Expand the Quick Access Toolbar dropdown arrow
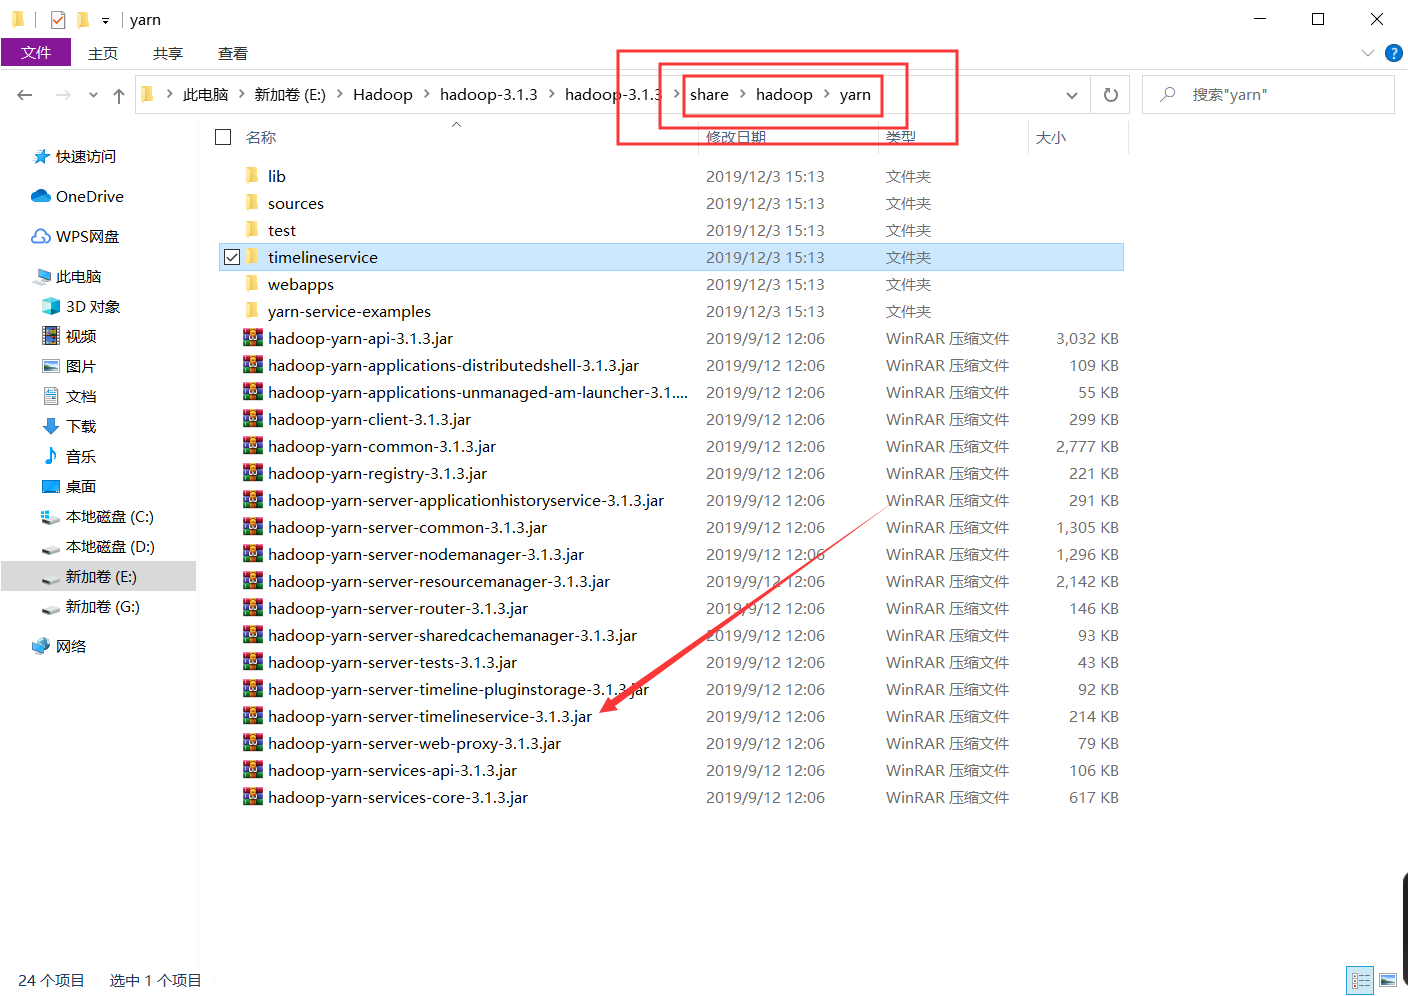Viewport: 1408px width, 996px height. point(105,19)
